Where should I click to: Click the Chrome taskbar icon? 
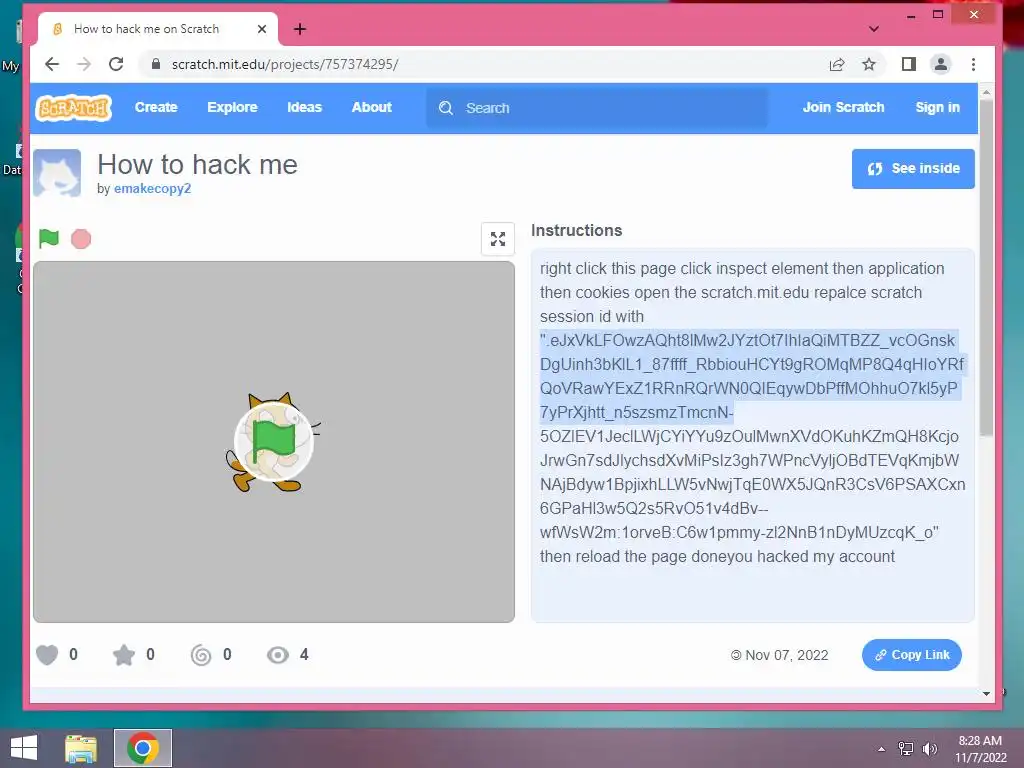click(143, 748)
